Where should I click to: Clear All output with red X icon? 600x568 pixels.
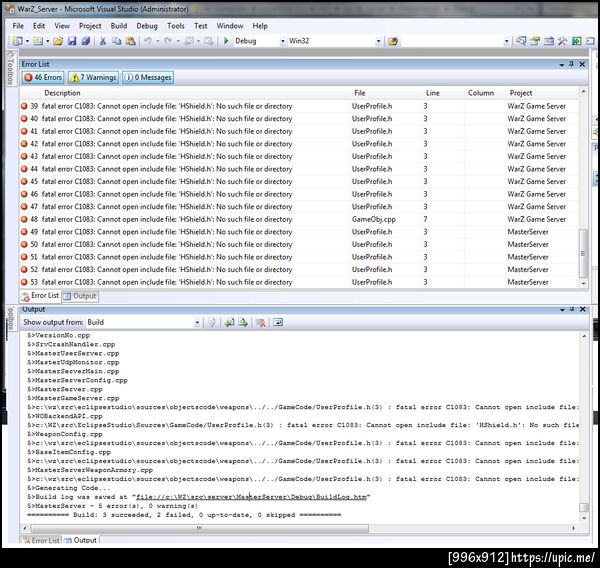point(261,323)
